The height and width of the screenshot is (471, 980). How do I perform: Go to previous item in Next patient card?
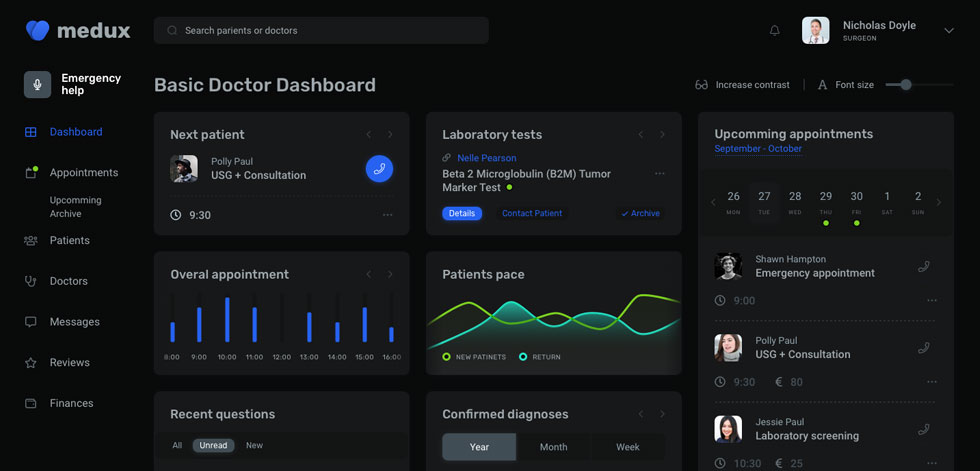point(369,134)
